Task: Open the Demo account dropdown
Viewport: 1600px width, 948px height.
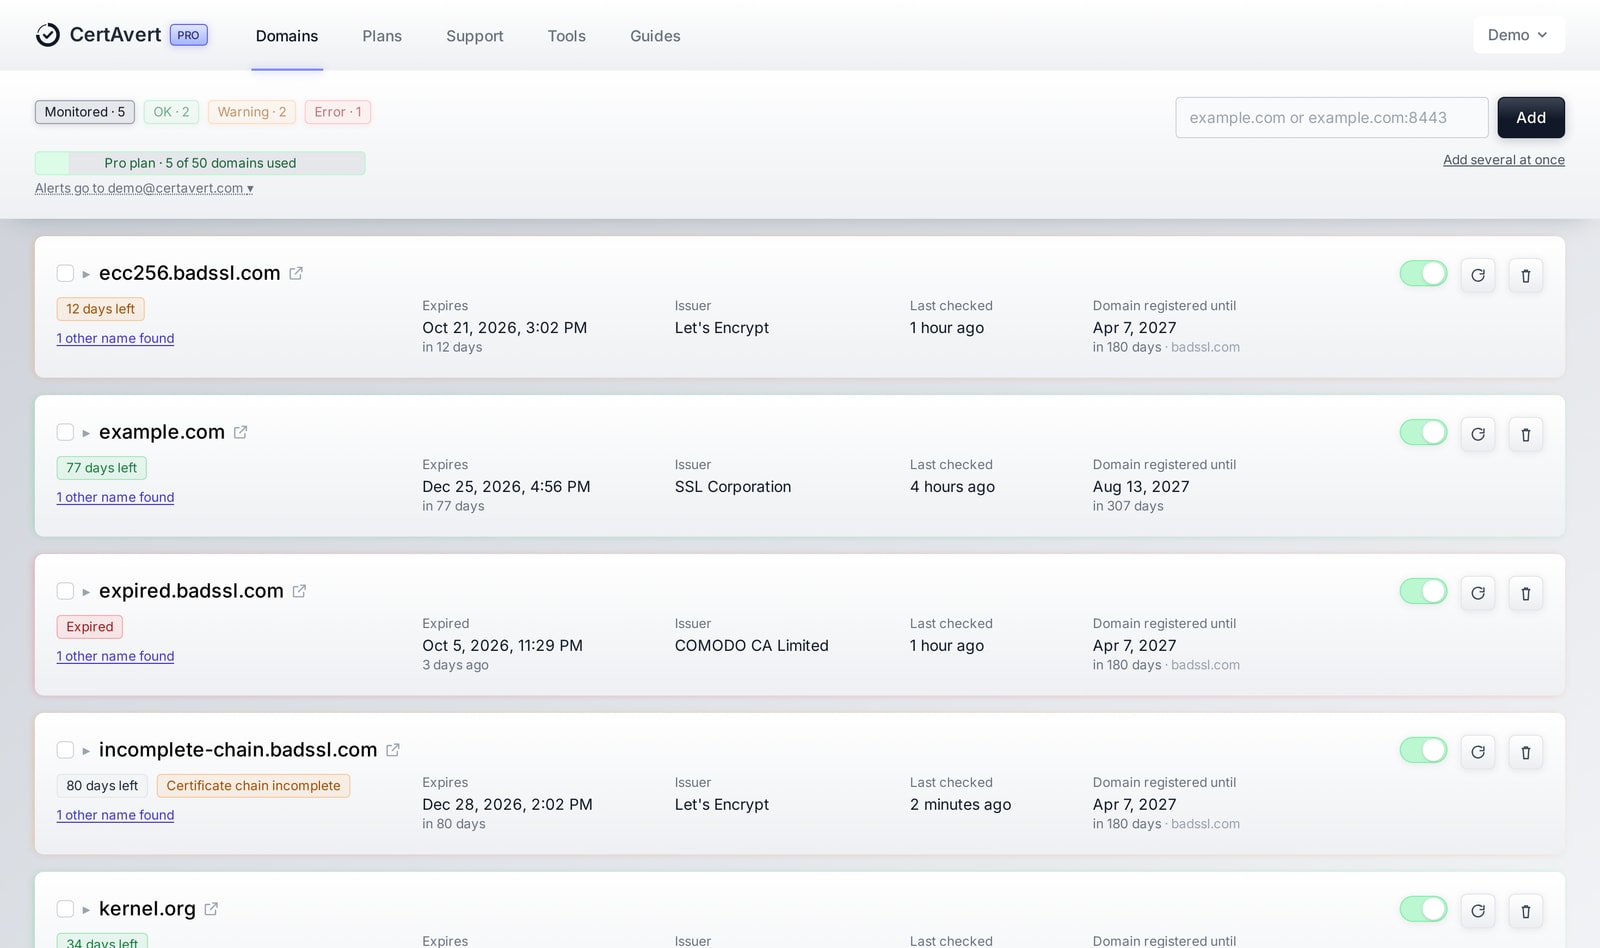Action: [1518, 35]
